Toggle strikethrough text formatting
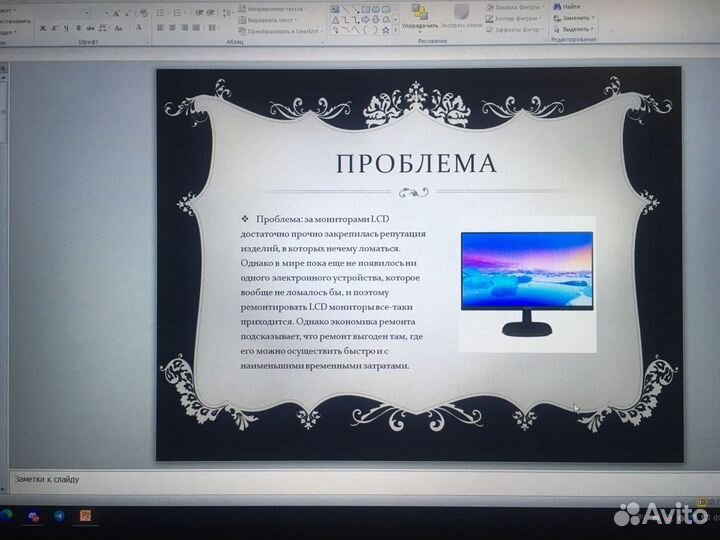 (90, 28)
